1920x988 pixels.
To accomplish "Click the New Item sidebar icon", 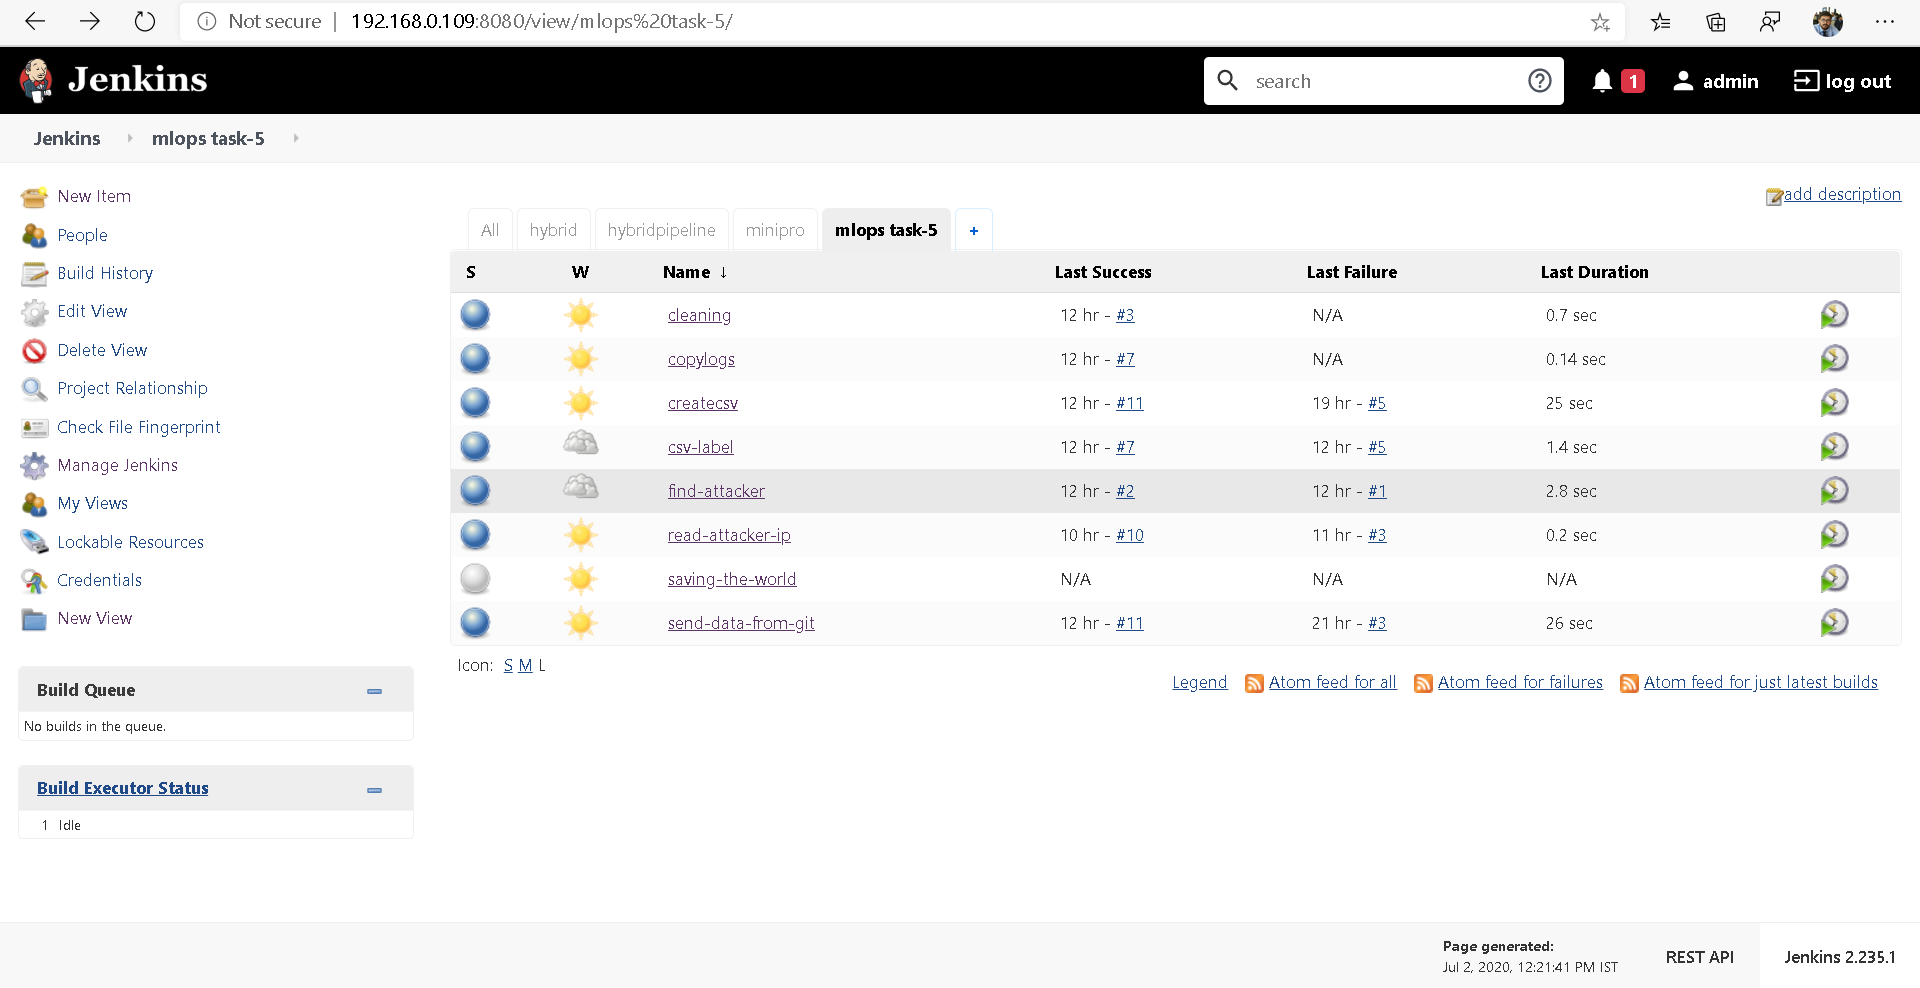I will pos(34,197).
